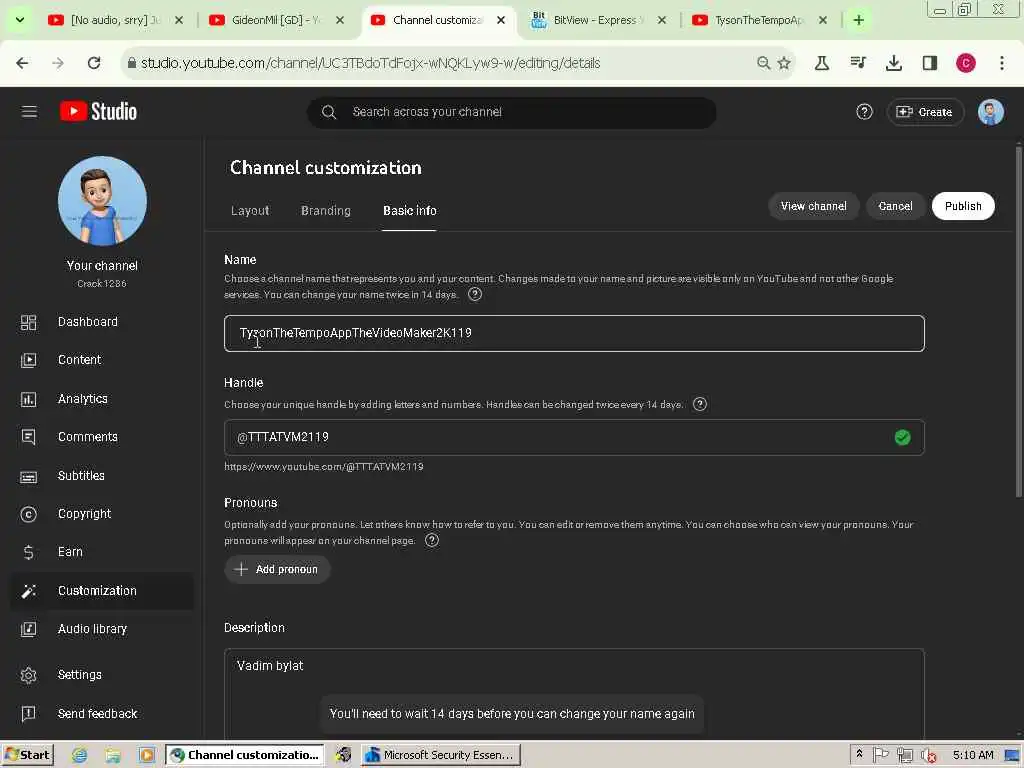Click the Customization wand icon
Viewport: 1024px width, 768px height.
tap(28, 591)
